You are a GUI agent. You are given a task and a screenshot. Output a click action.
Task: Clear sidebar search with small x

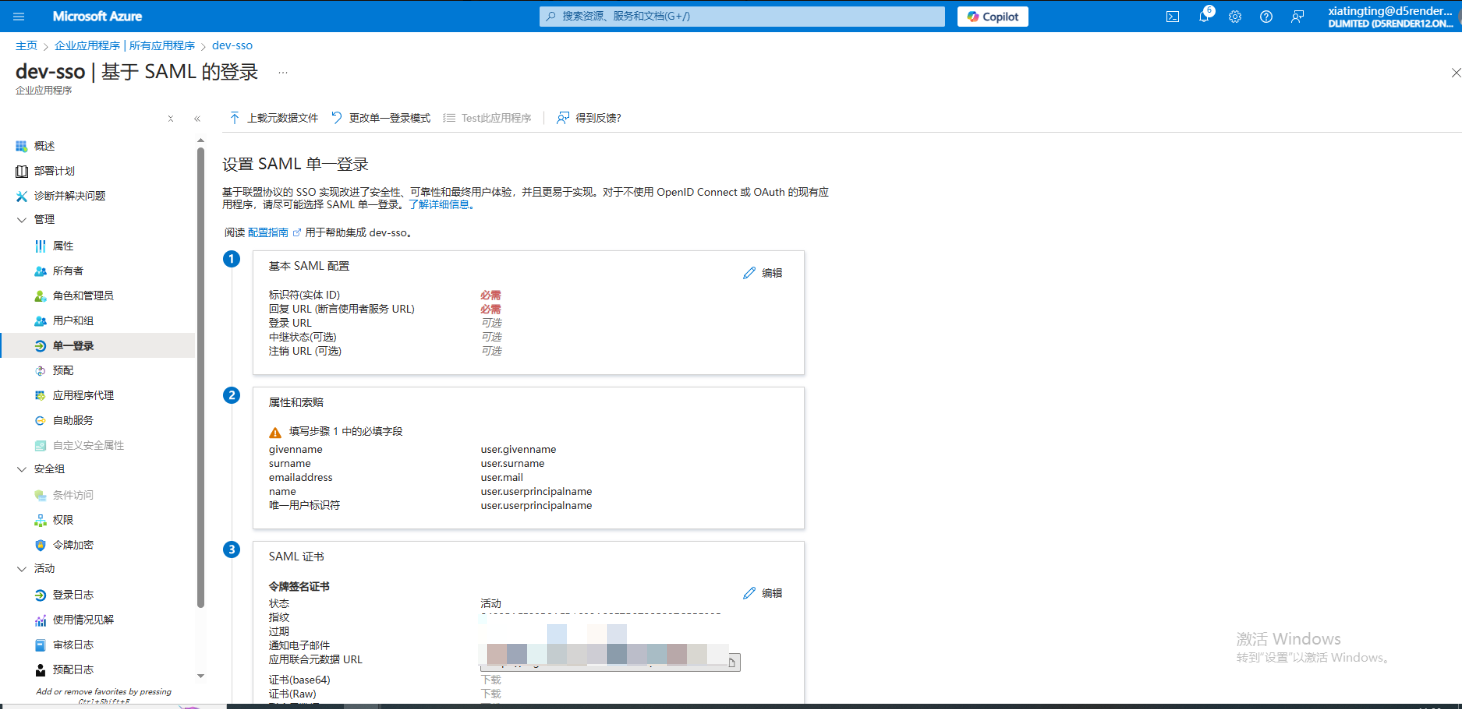click(x=170, y=118)
